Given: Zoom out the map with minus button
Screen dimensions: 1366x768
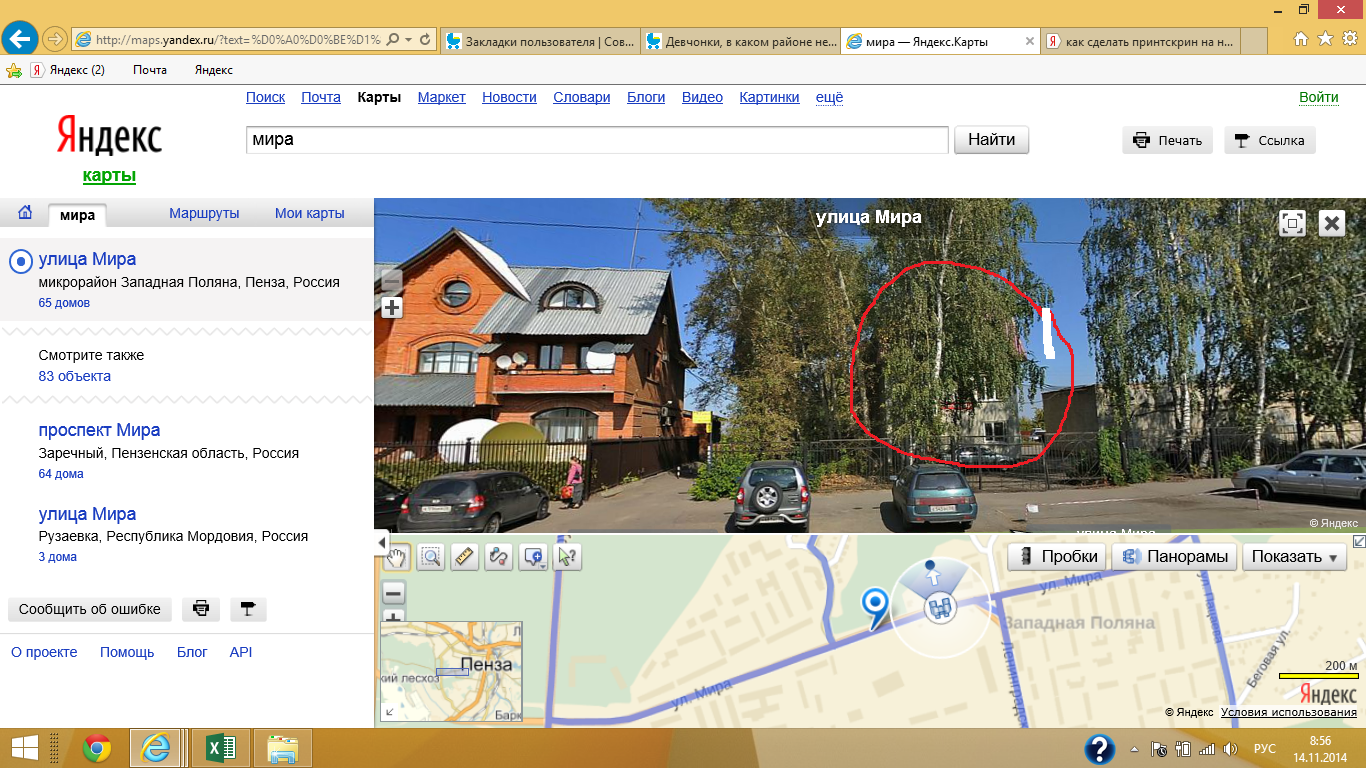Looking at the screenshot, I should pos(394,592).
